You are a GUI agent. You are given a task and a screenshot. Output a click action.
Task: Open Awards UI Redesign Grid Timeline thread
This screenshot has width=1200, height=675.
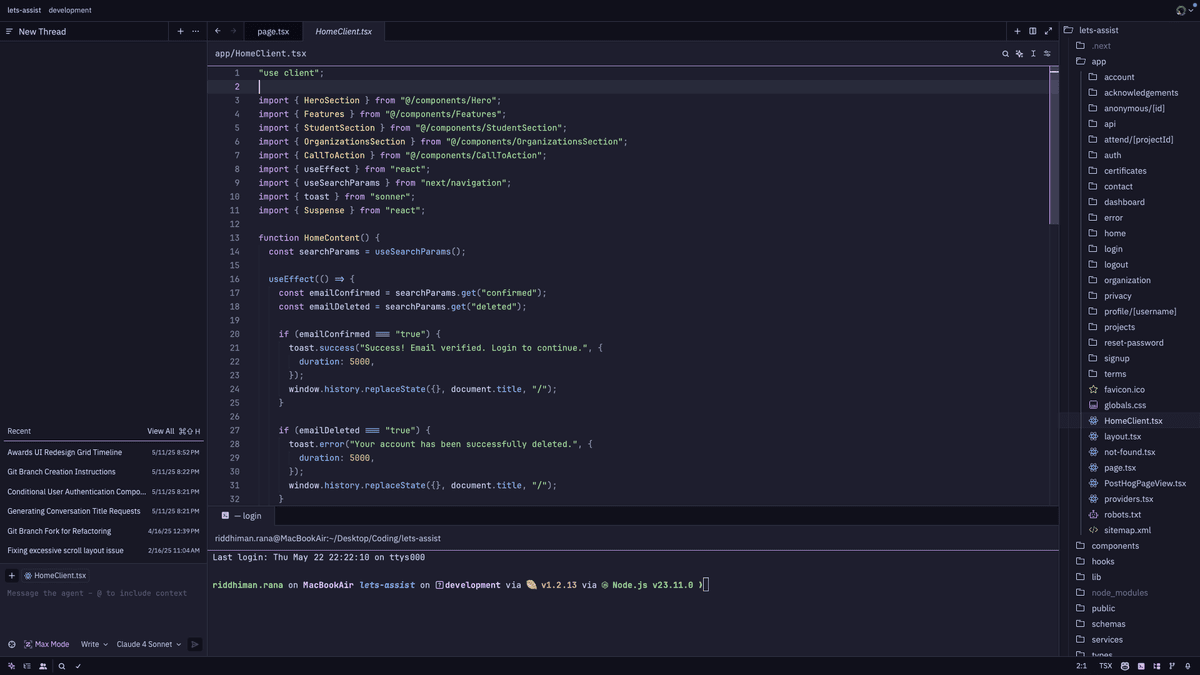[x=103, y=452]
